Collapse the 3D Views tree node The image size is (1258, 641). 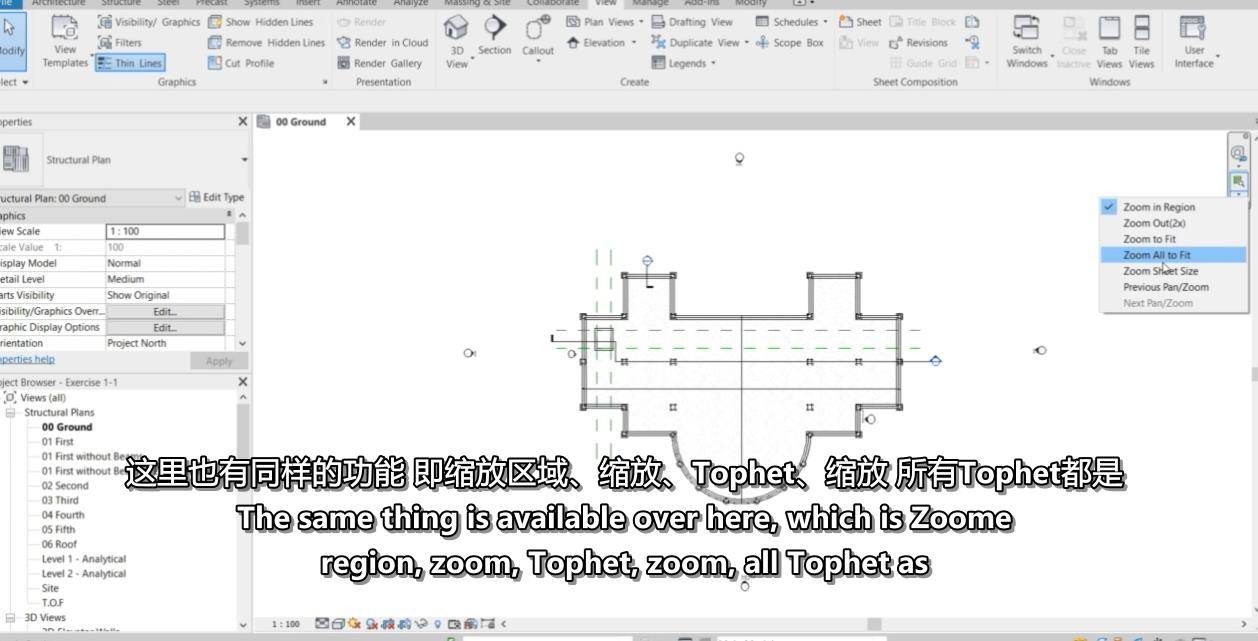point(11,618)
